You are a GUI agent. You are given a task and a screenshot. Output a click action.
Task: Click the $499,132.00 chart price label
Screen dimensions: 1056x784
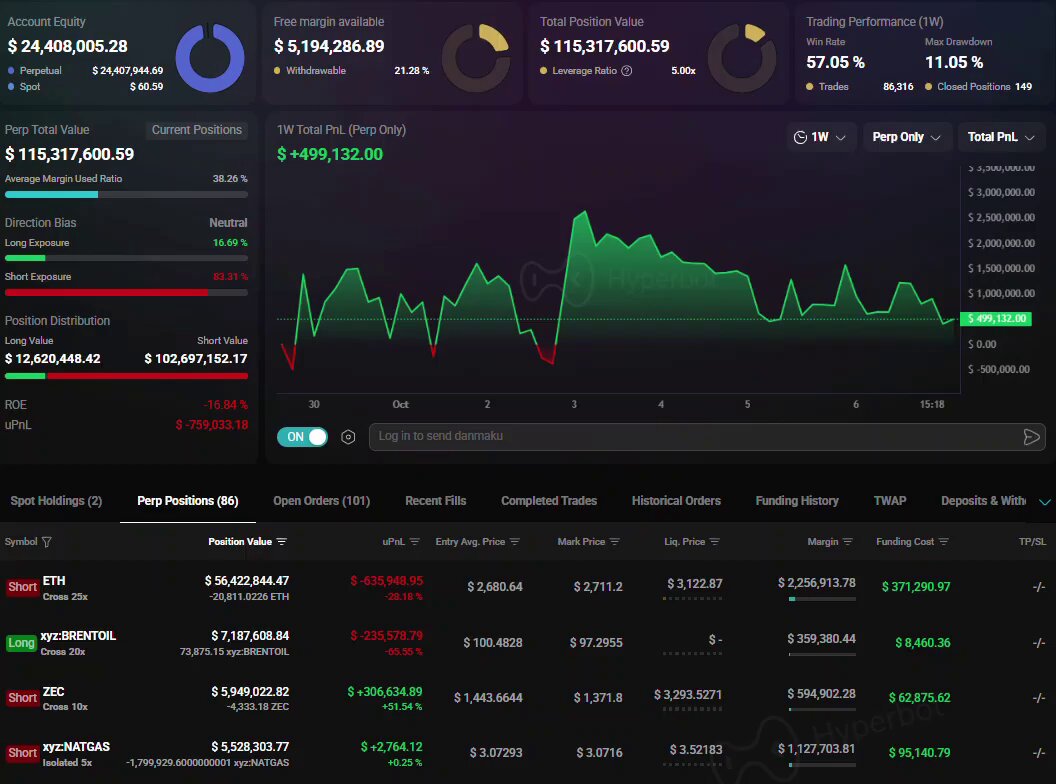[996, 319]
